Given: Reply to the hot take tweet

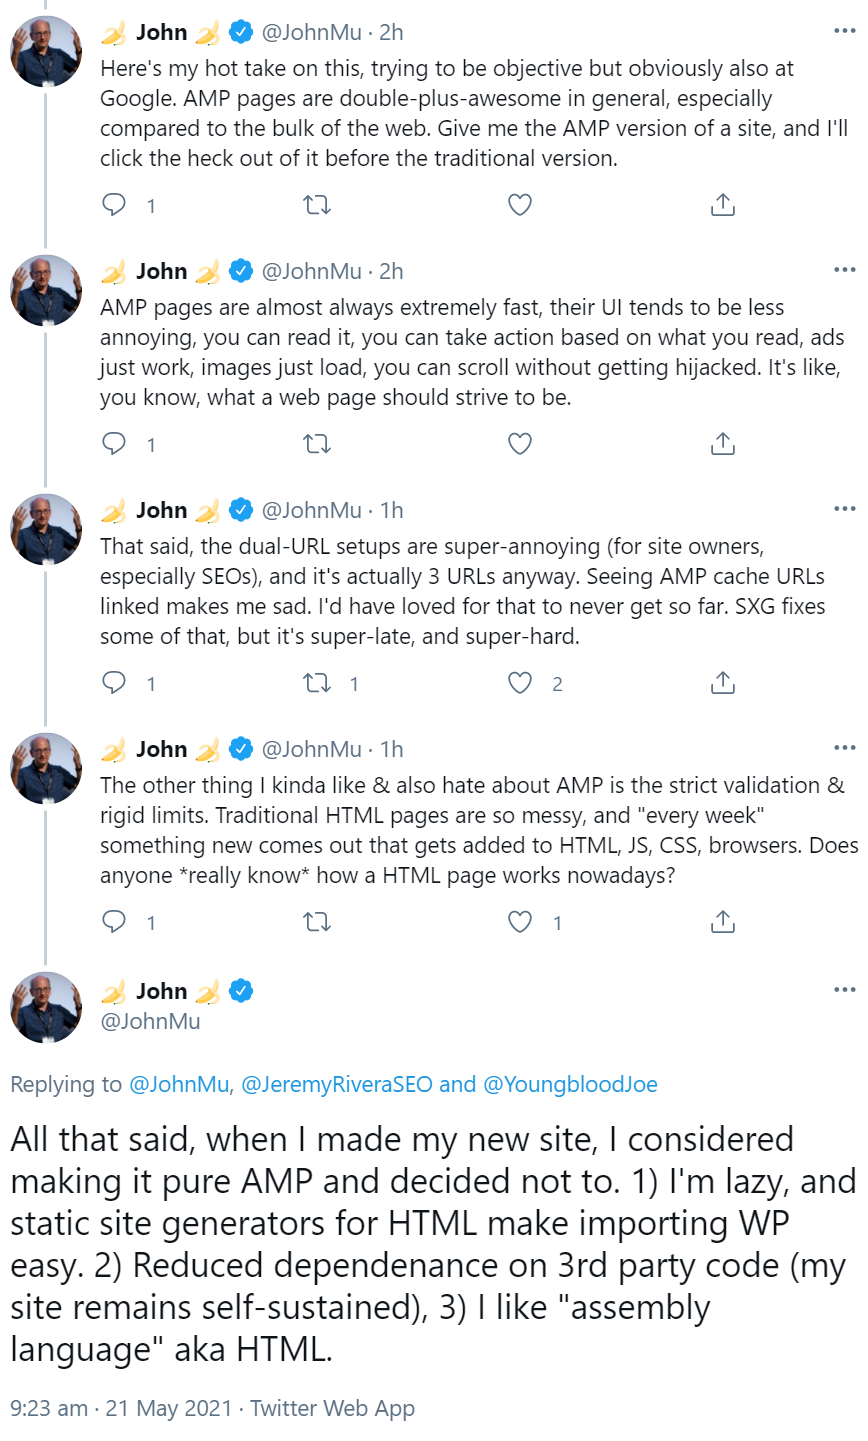Looking at the screenshot, I should pos(113,204).
